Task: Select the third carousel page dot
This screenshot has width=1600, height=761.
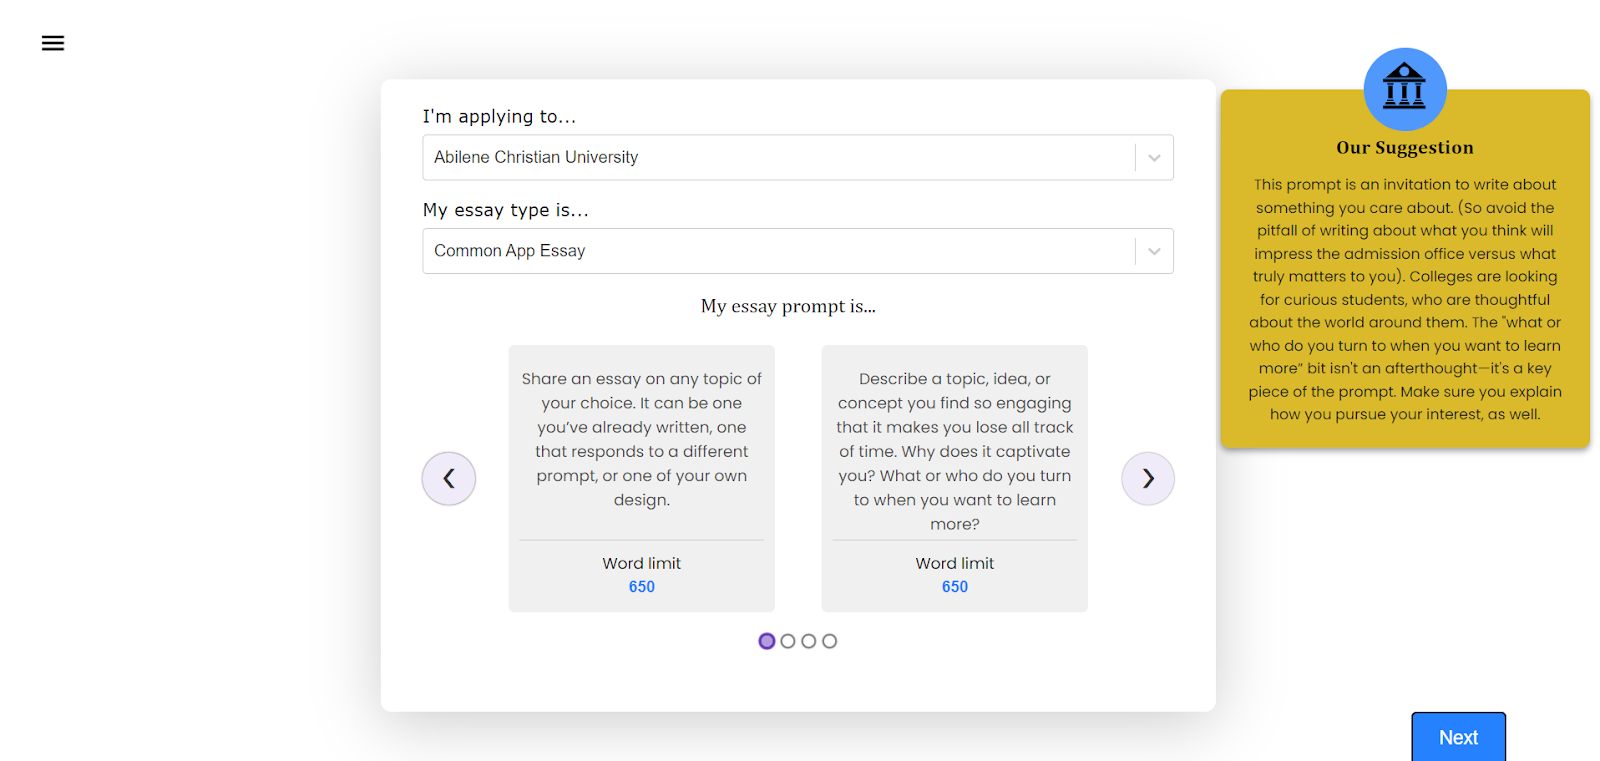Action: pyautogui.click(x=809, y=641)
